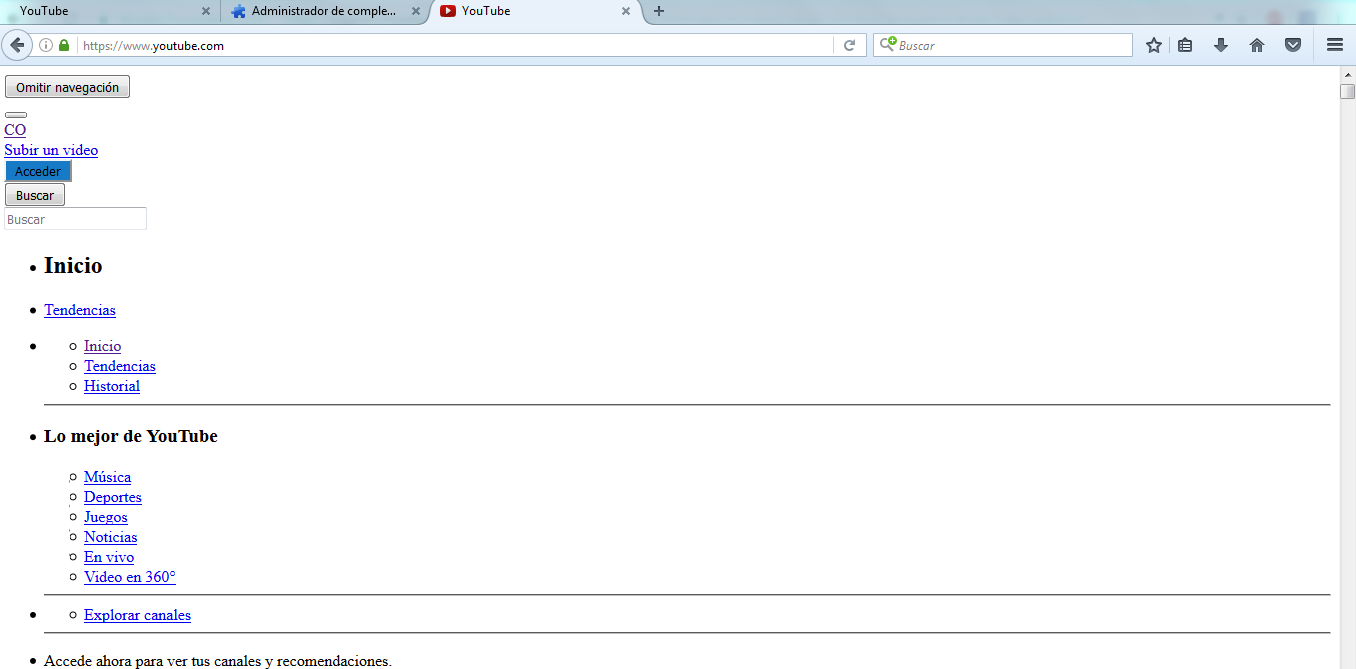
Task: Reload the page with the refresh icon
Action: 849,45
